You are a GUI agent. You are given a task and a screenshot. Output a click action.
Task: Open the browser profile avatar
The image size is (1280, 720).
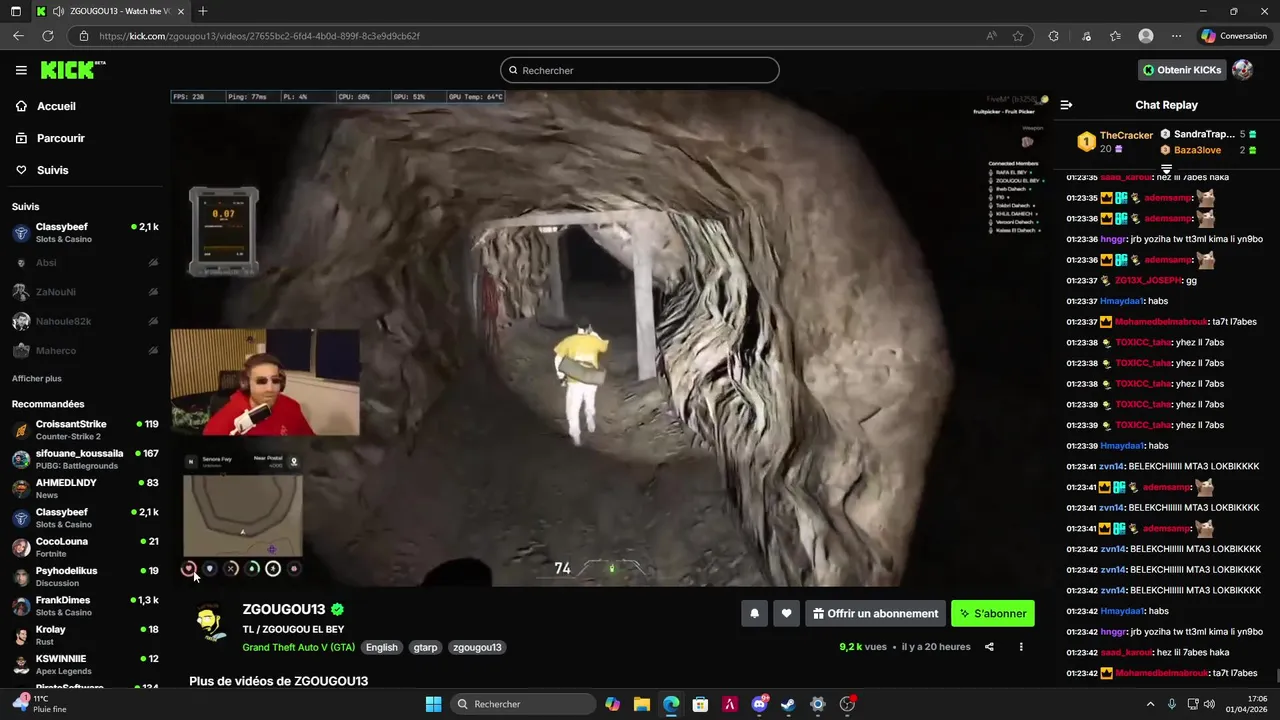(1146, 36)
